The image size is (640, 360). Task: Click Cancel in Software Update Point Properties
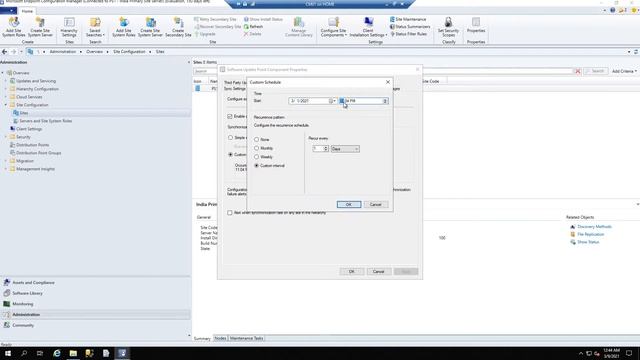tap(378, 271)
